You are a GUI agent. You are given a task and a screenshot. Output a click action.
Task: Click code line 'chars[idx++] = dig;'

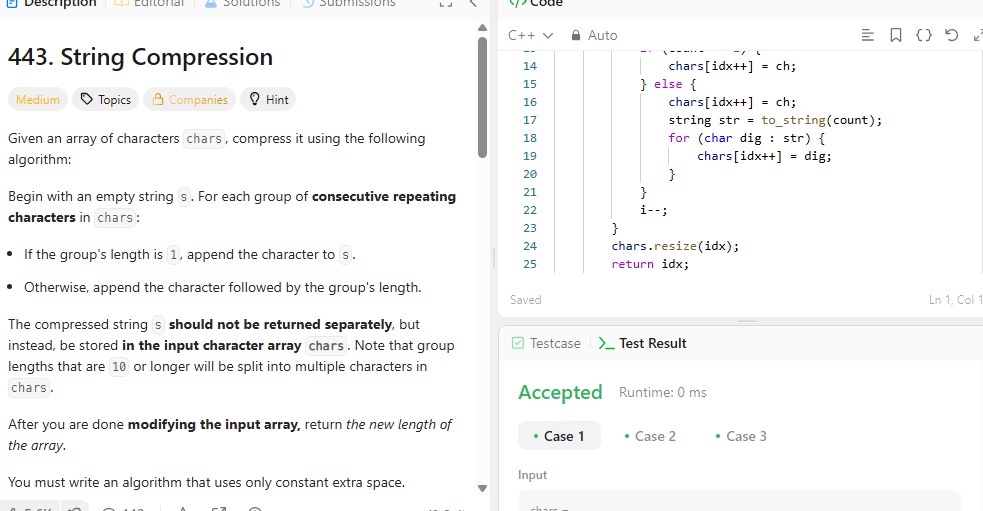764,156
